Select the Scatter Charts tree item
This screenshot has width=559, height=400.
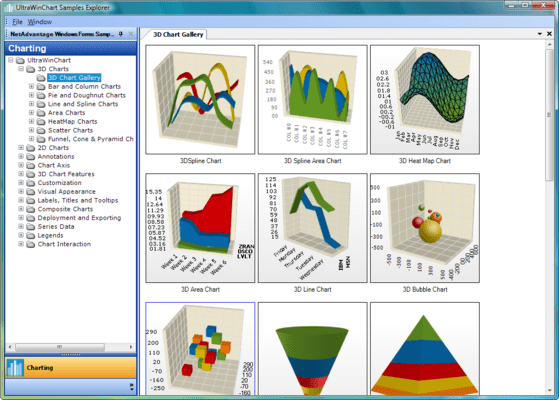pos(71,130)
